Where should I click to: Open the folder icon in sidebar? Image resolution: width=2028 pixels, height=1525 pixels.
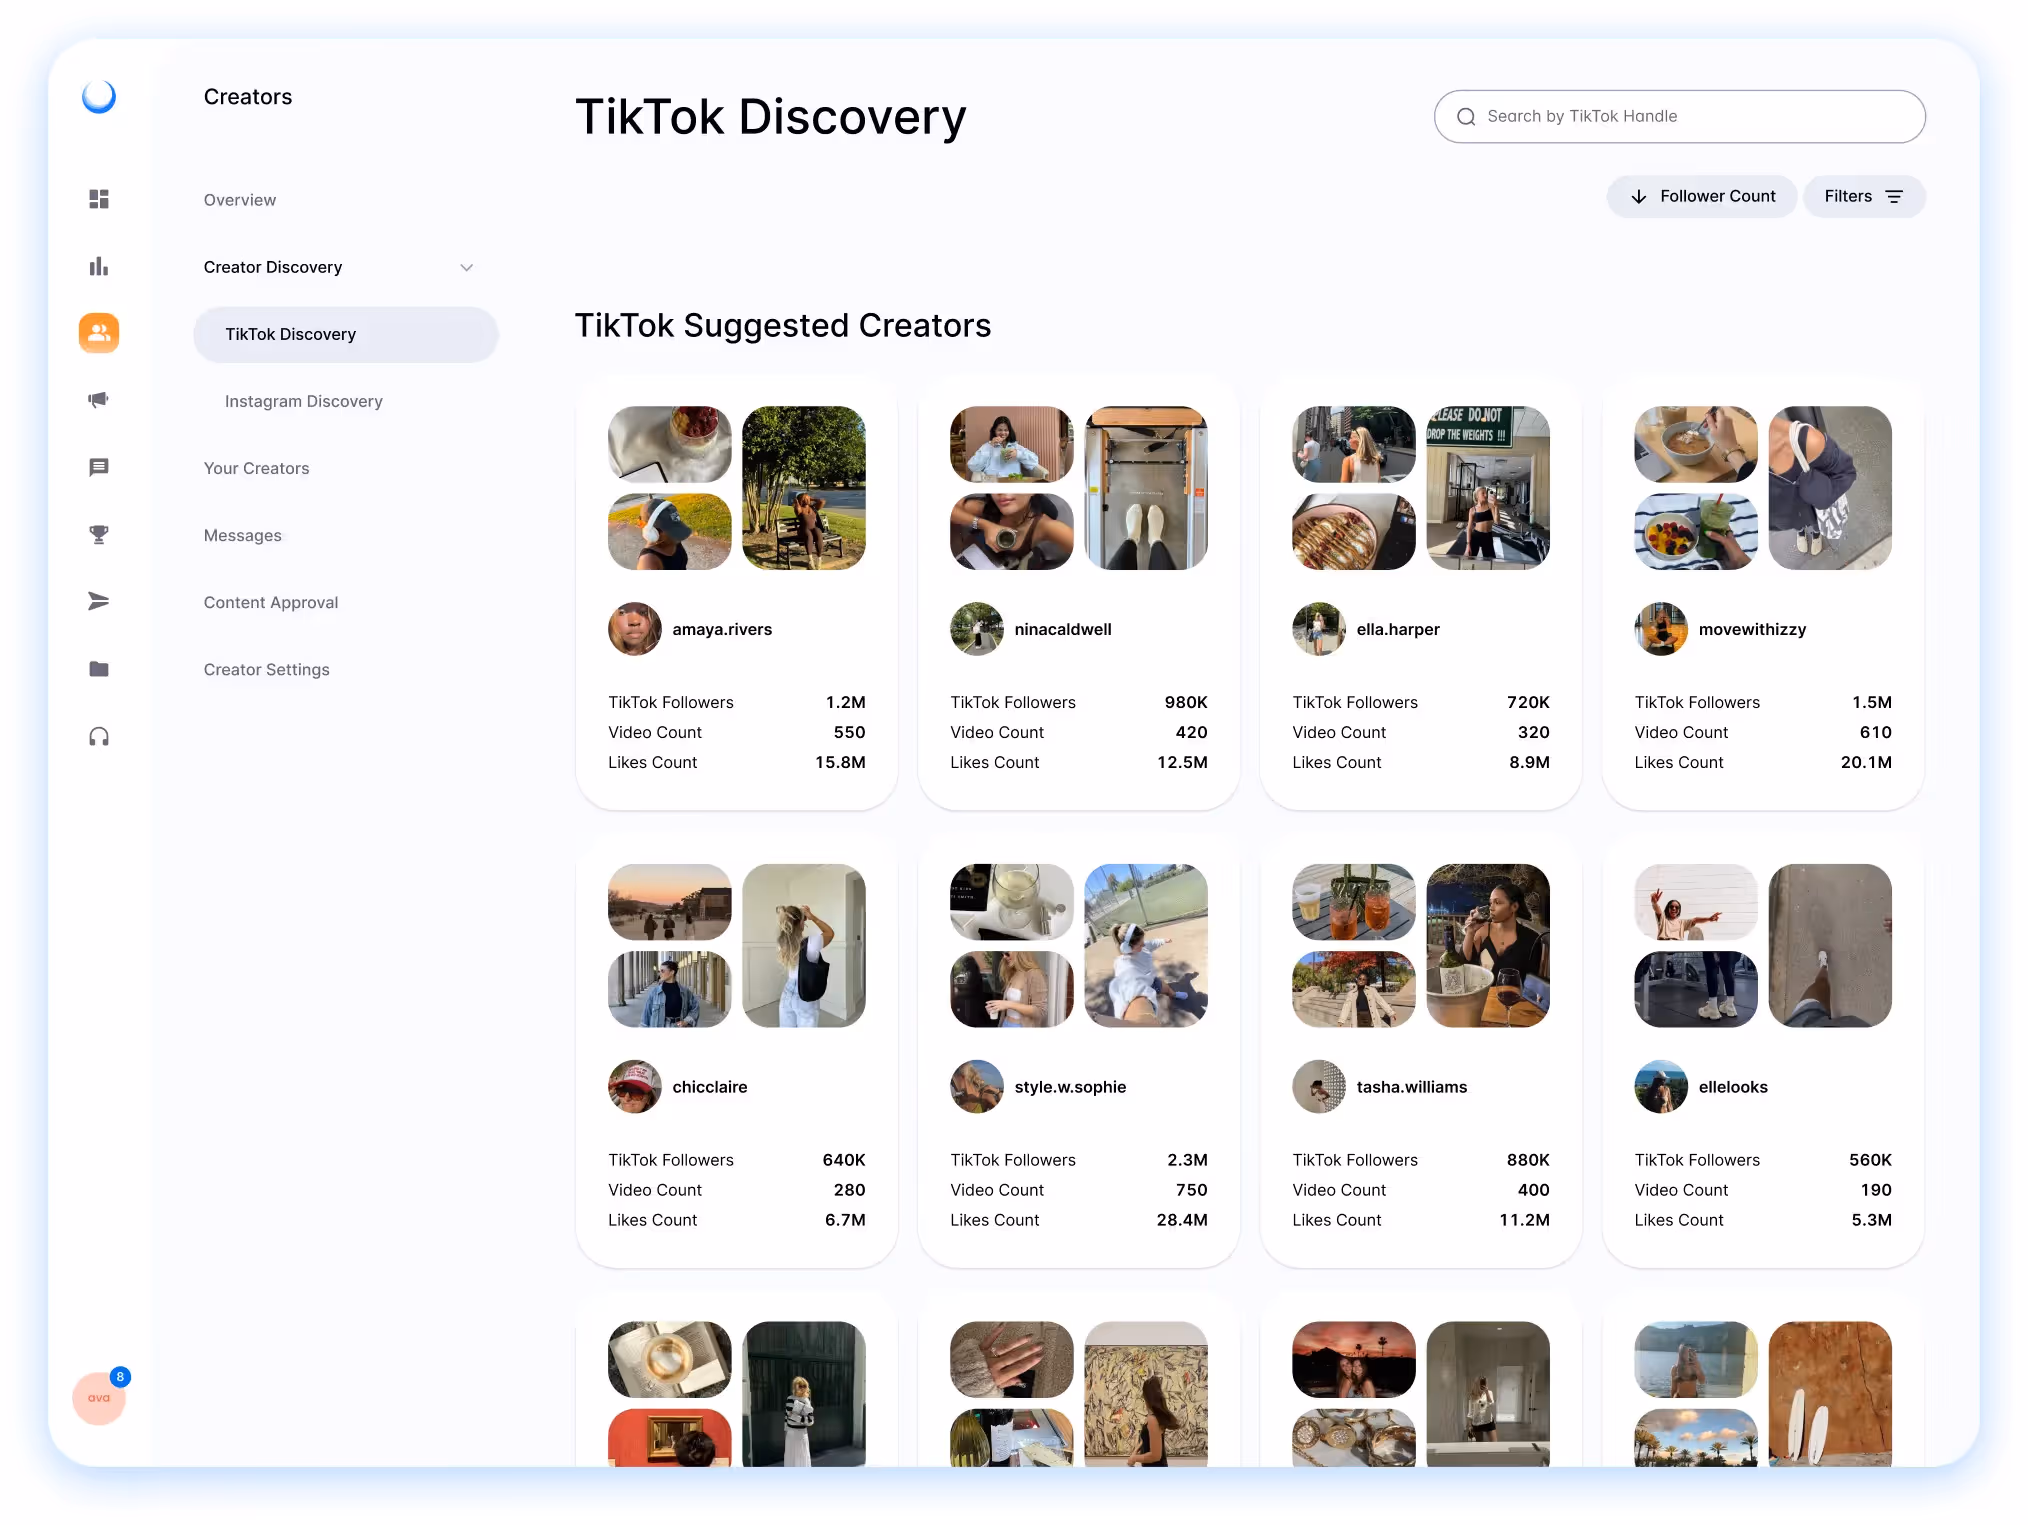98,668
